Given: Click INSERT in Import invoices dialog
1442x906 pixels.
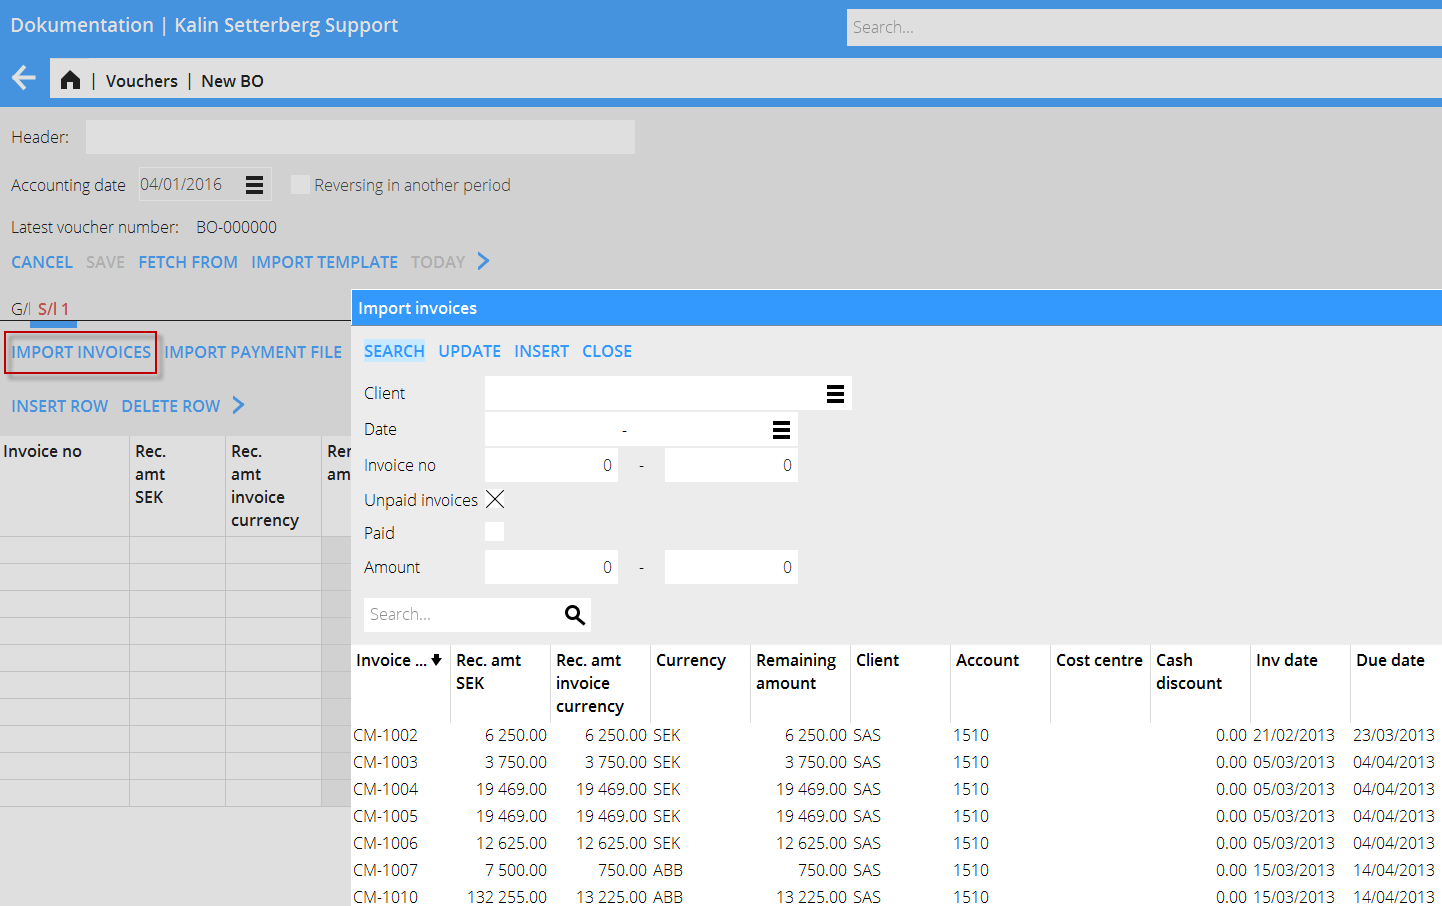Looking at the screenshot, I should pos(541,351).
